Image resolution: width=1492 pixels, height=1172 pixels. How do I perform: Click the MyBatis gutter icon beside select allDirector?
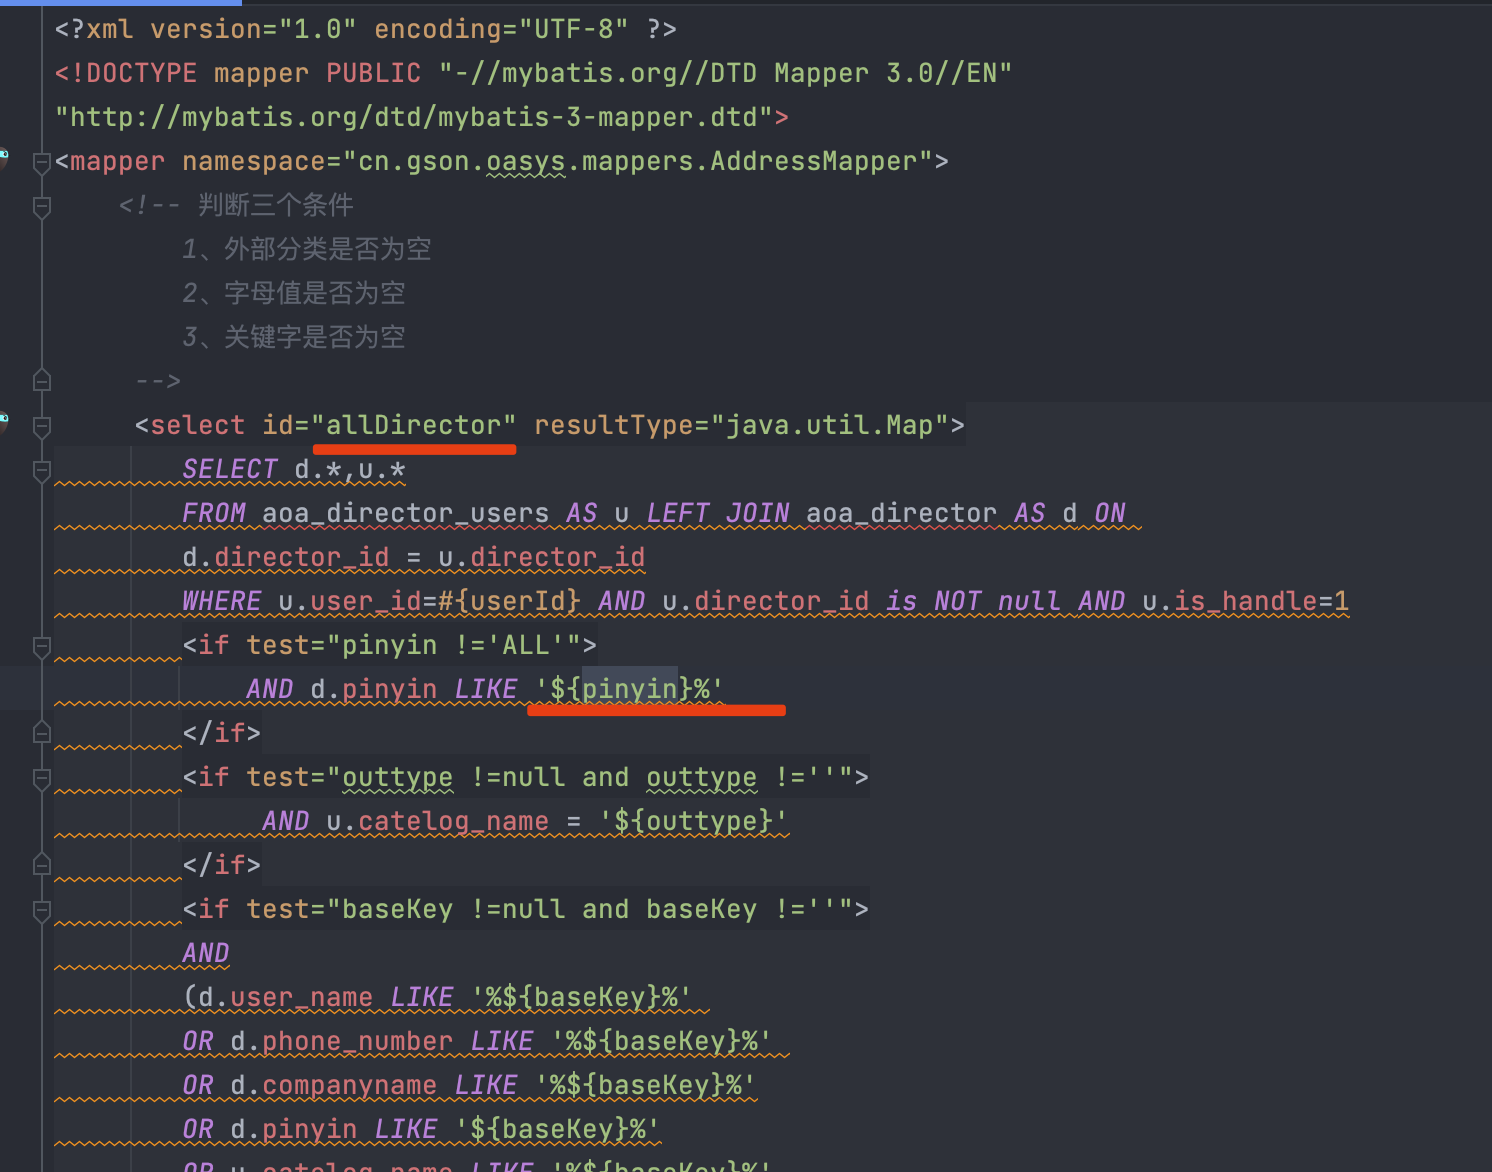3,421
